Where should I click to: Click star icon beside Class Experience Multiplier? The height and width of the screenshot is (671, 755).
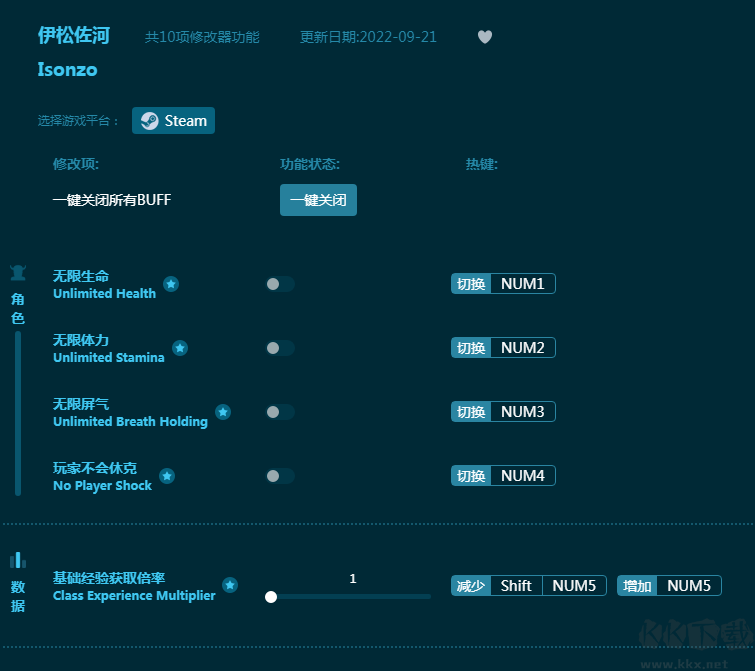point(230,585)
